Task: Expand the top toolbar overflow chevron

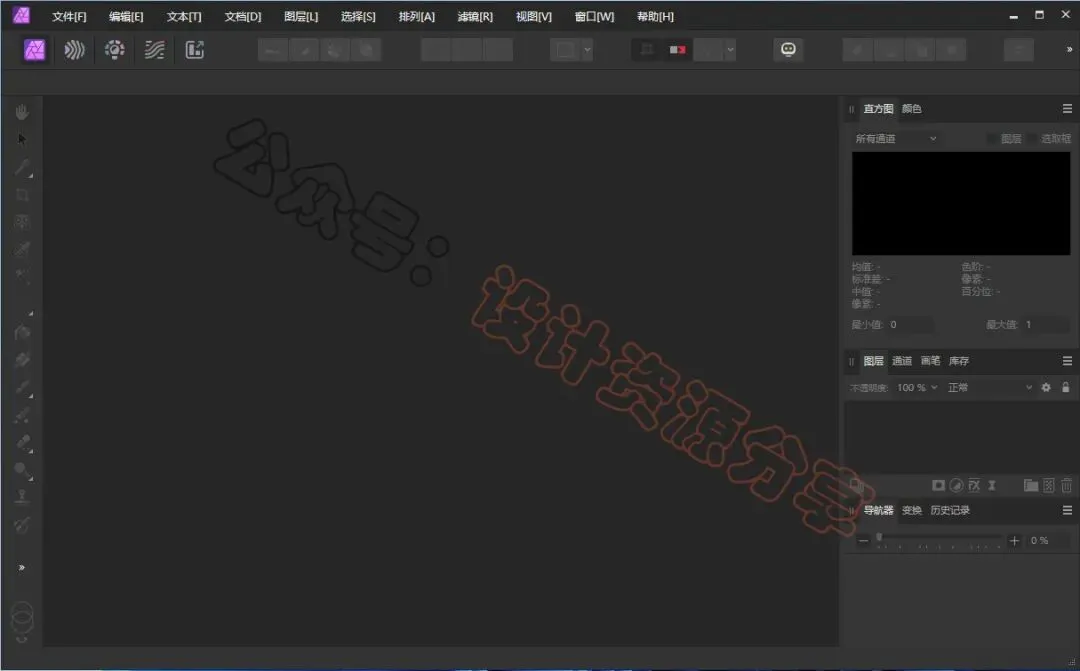Action: 1069,50
